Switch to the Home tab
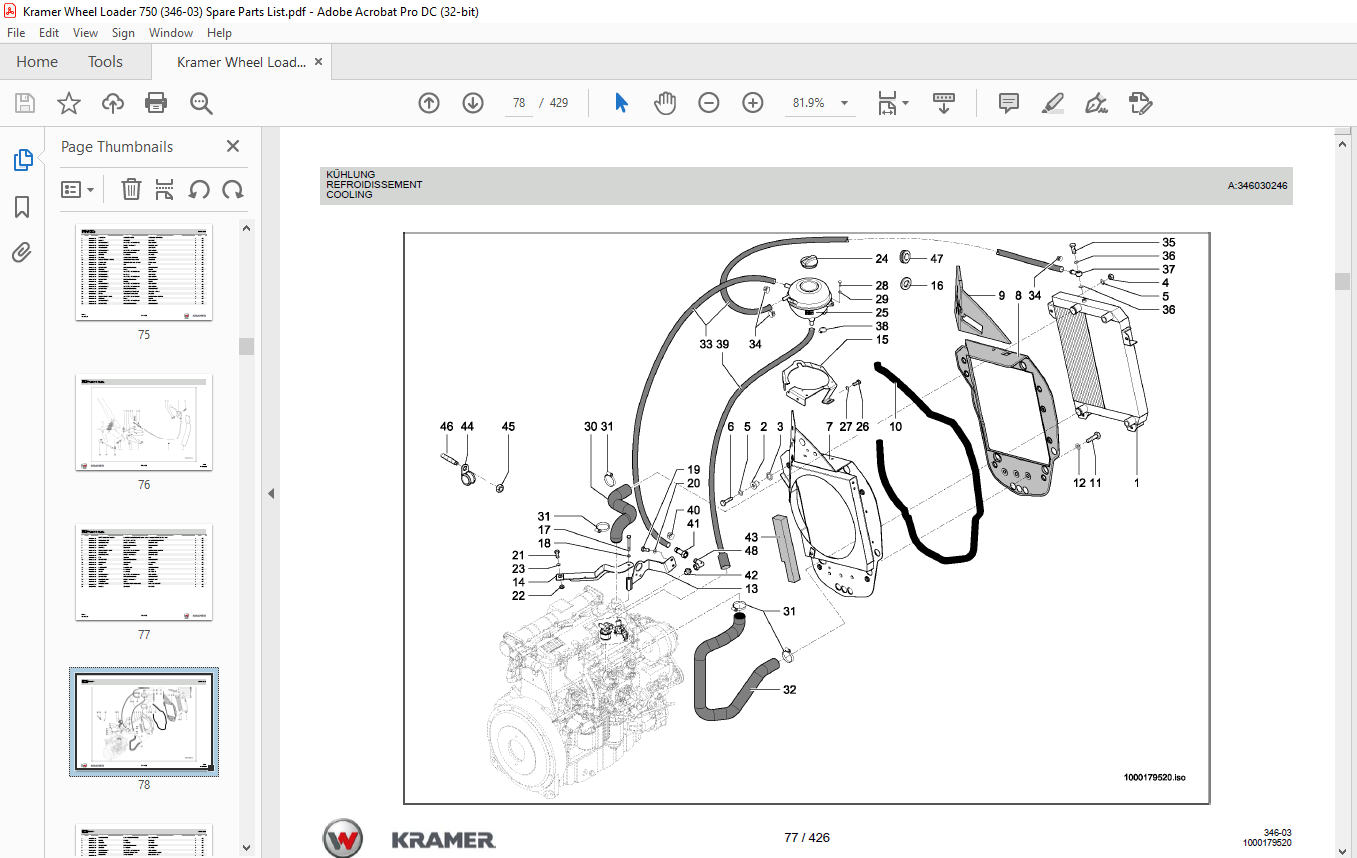1357x858 pixels. pos(37,62)
